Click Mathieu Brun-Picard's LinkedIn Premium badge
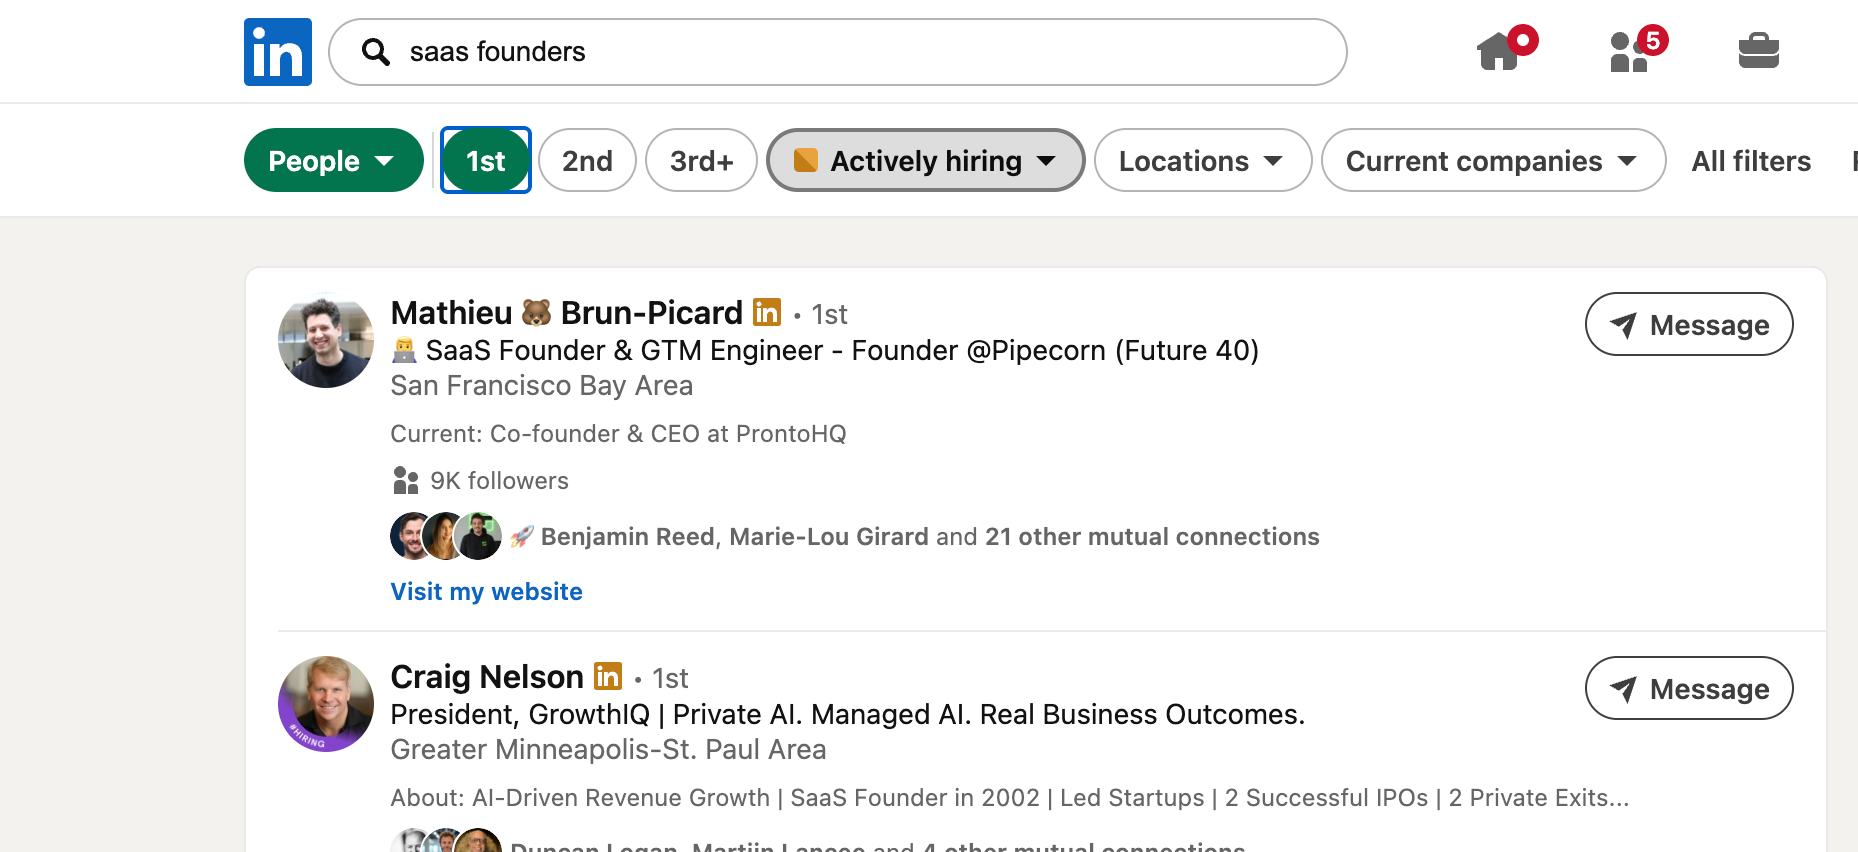1858x852 pixels. [767, 312]
